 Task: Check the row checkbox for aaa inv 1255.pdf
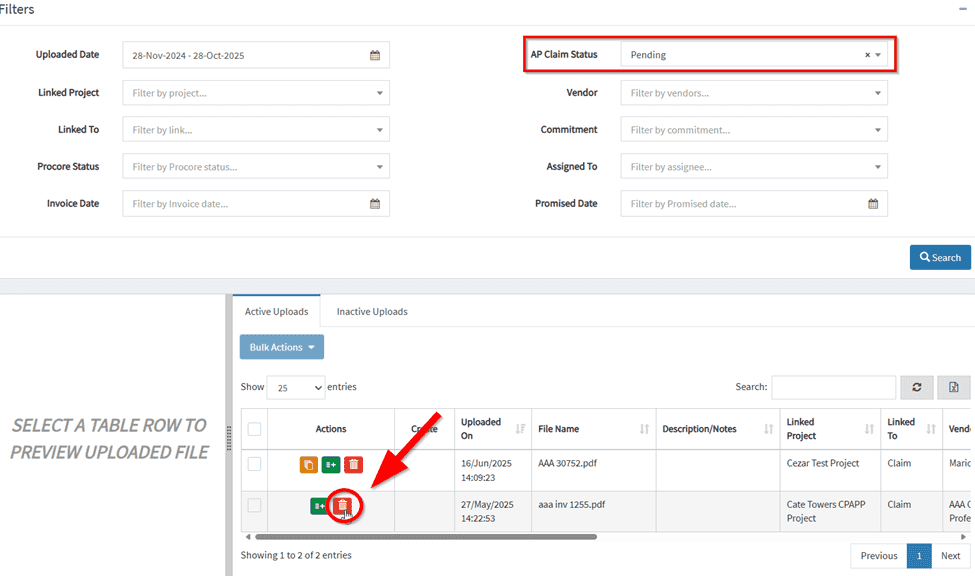tap(254, 506)
